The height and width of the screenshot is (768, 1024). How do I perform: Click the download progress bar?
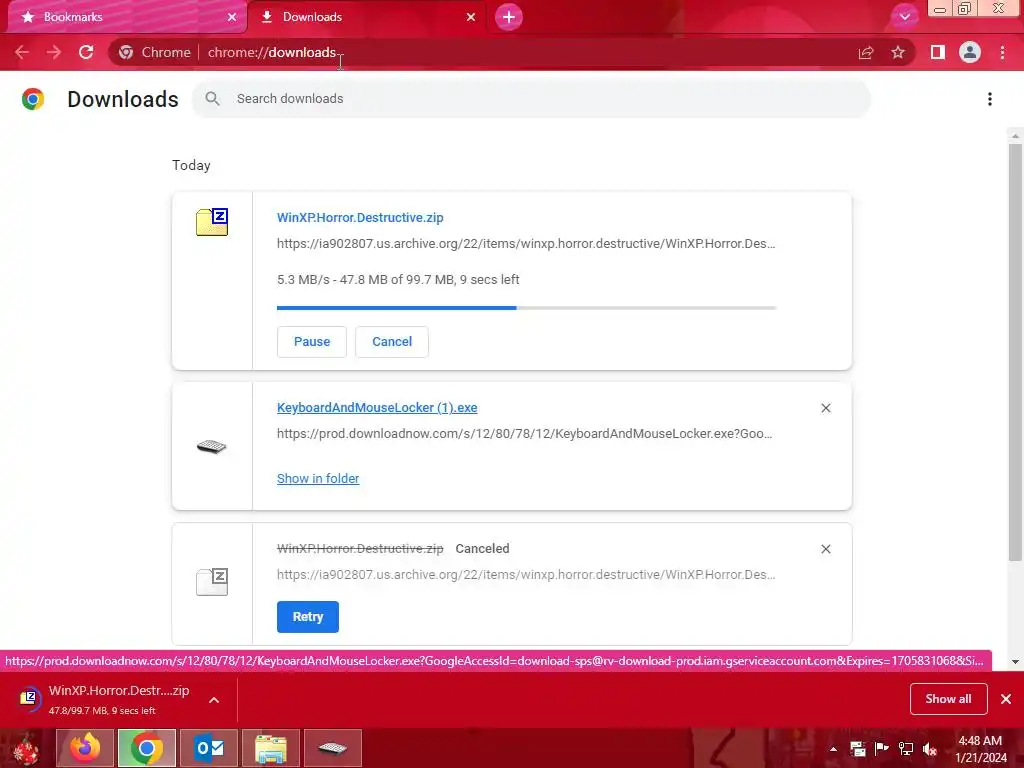pyautogui.click(x=526, y=308)
